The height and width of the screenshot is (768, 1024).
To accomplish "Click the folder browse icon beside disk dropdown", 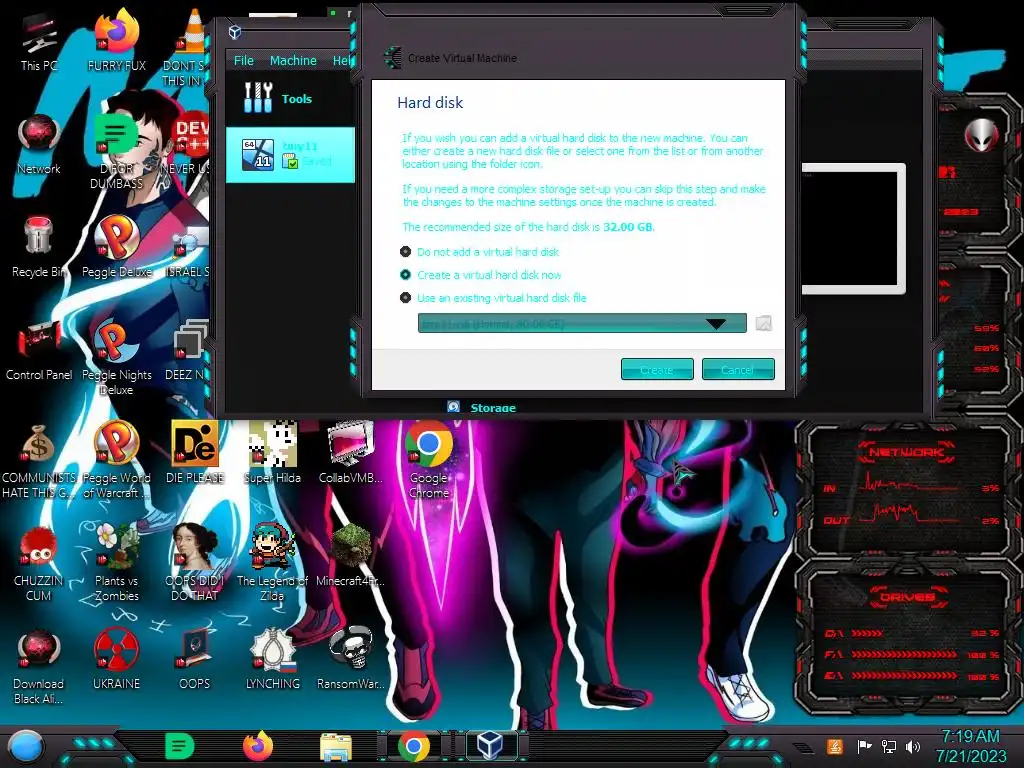I will (x=763, y=323).
